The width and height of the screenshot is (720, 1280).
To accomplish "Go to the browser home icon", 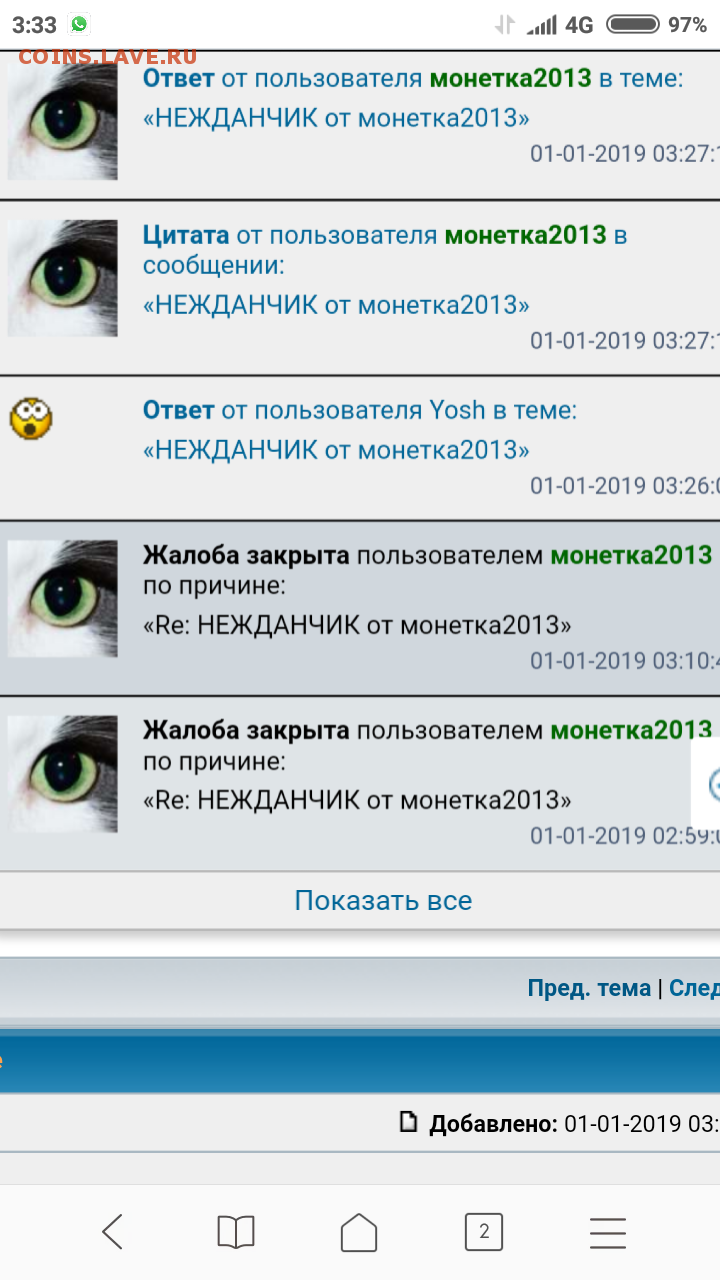I will click(359, 1232).
